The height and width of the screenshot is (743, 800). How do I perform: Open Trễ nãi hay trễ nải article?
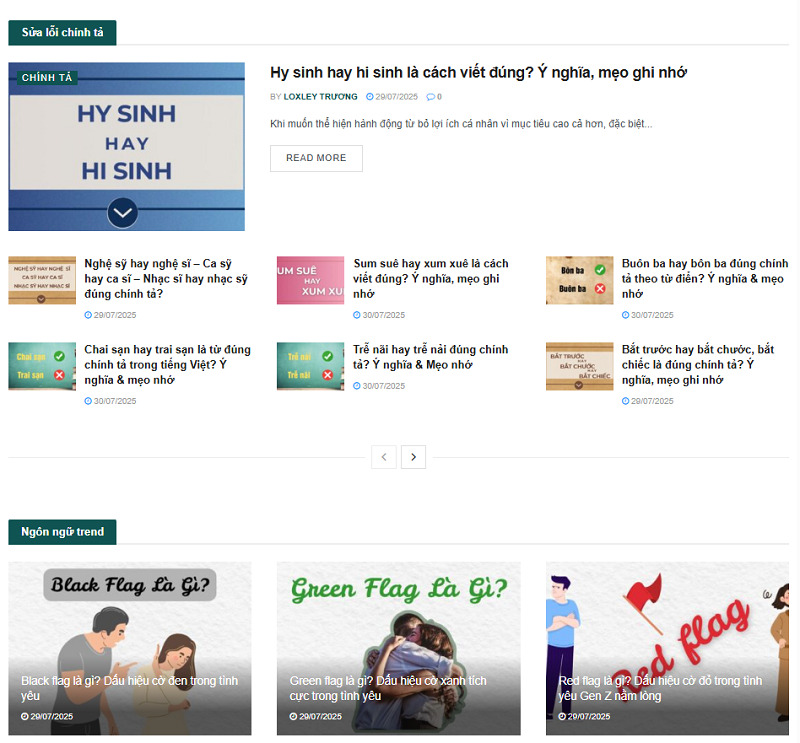pyautogui.click(x=431, y=357)
